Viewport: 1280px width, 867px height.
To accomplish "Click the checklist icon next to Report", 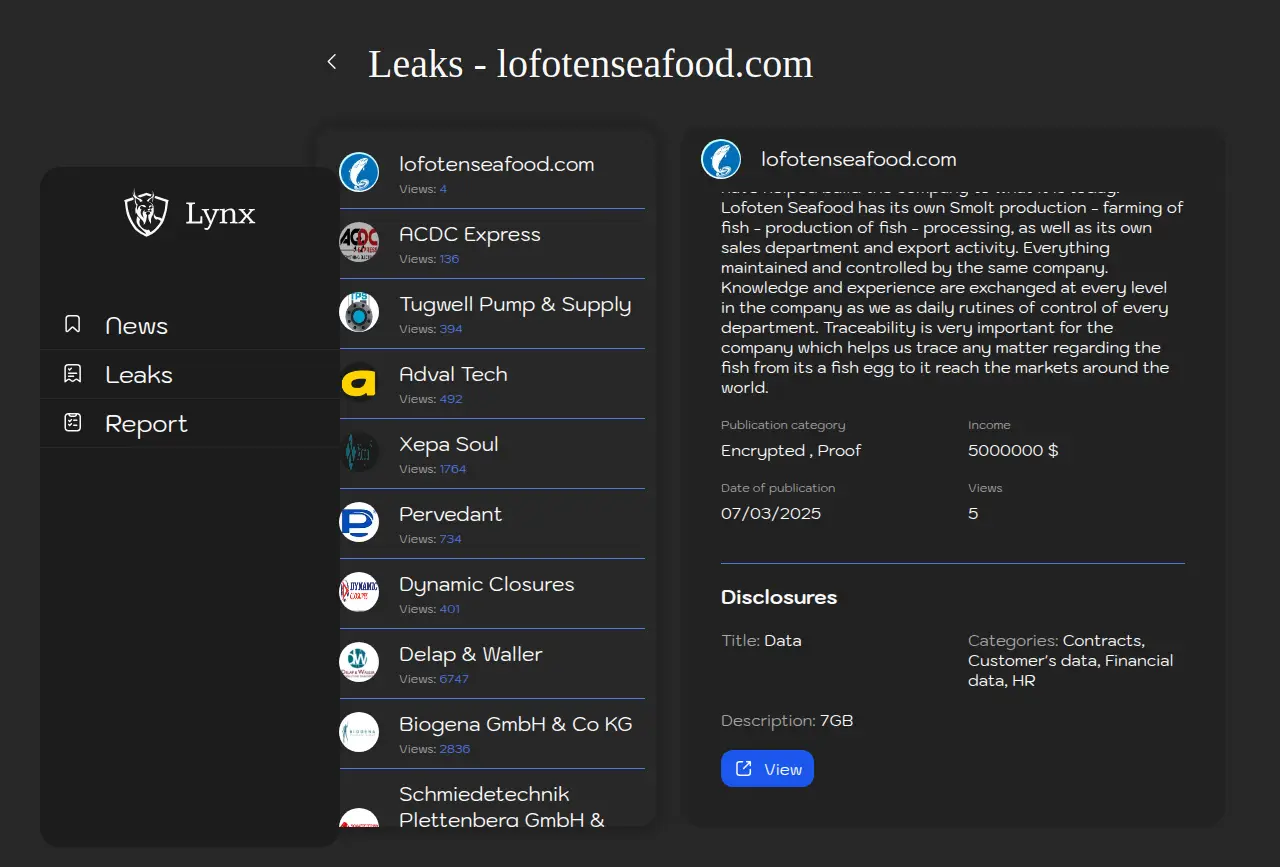I will pyautogui.click(x=72, y=423).
